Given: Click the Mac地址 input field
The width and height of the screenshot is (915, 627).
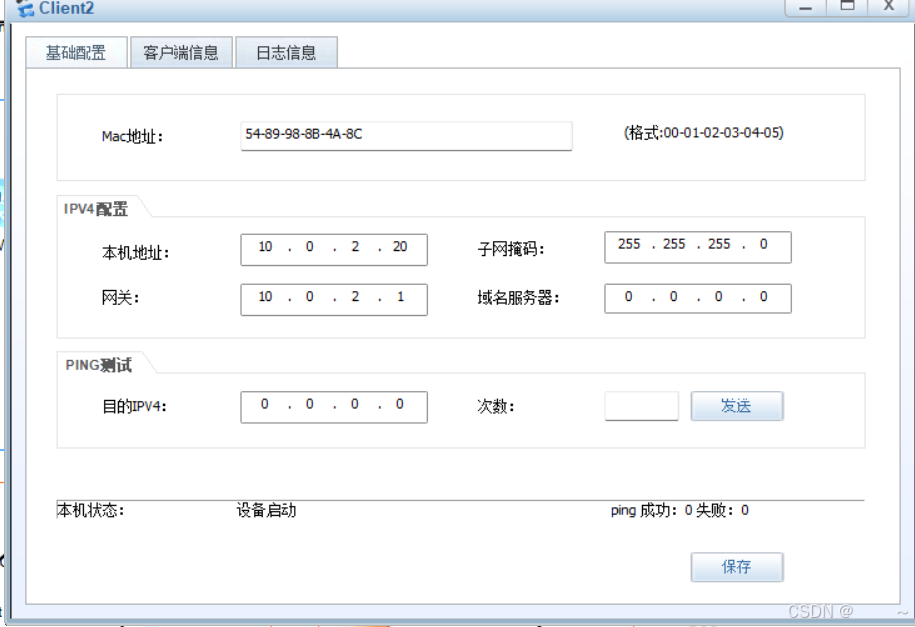Looking at the screenshot, I should (x=406, y=135).
